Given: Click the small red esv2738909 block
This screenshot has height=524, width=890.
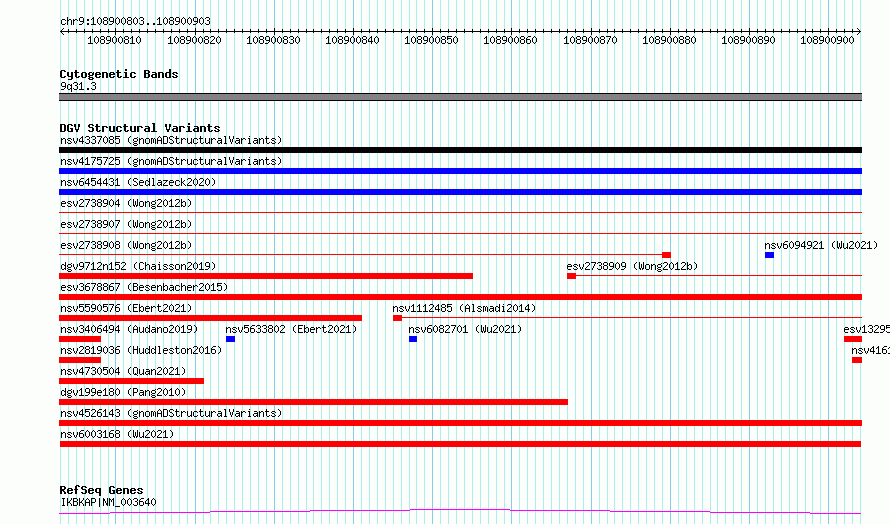Looking at the screenshot, I should (x=571, y=276).
